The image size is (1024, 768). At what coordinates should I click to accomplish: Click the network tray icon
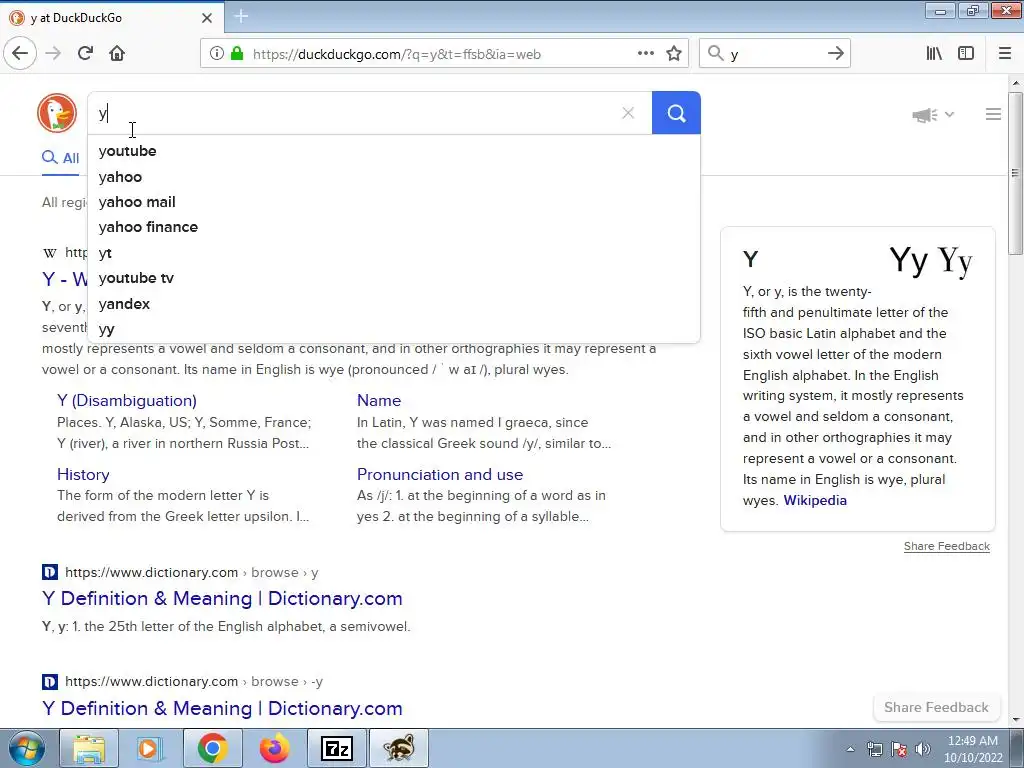[874, 749]
